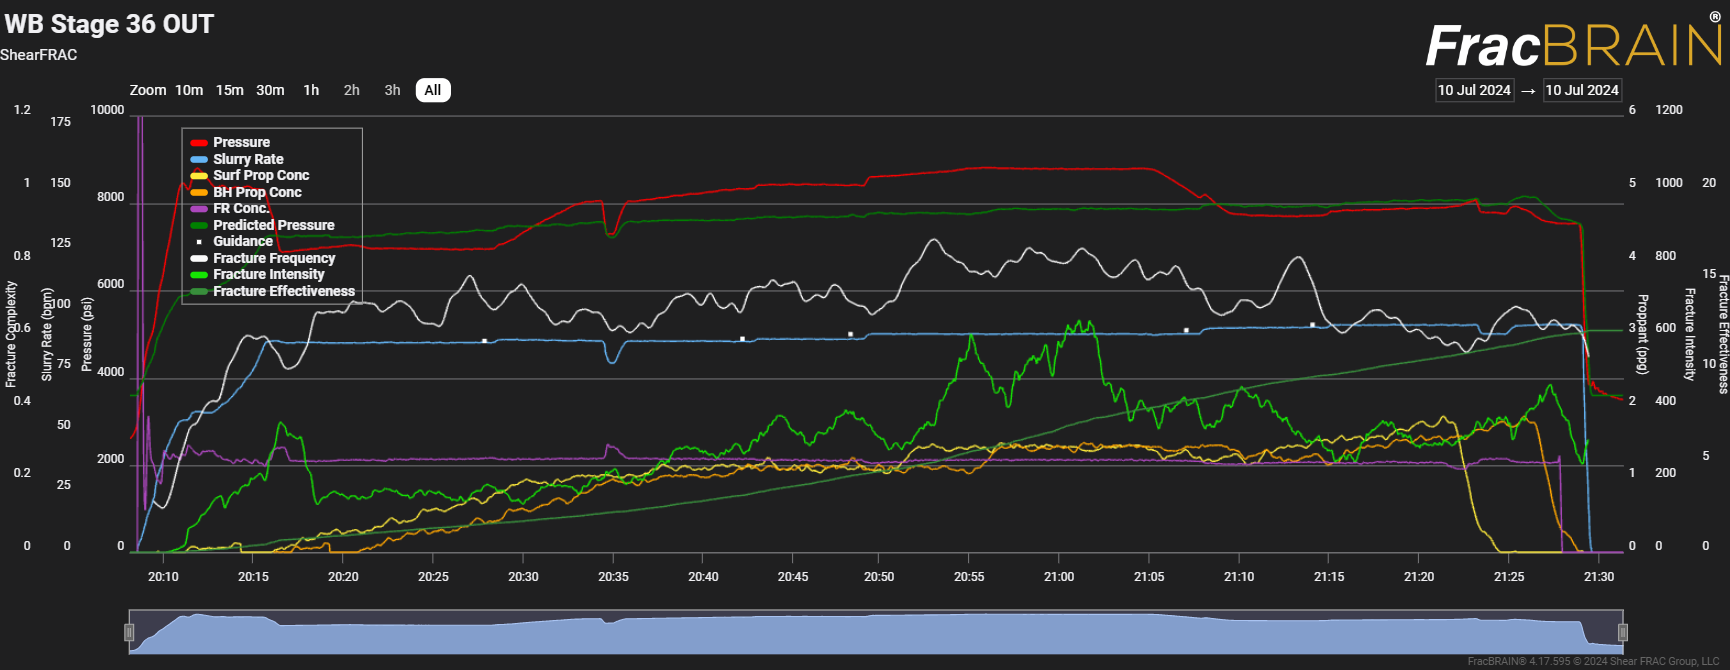Toggle the Pressure series in legend
This screenshot has height=670, width=1730.
pos(241,143)
